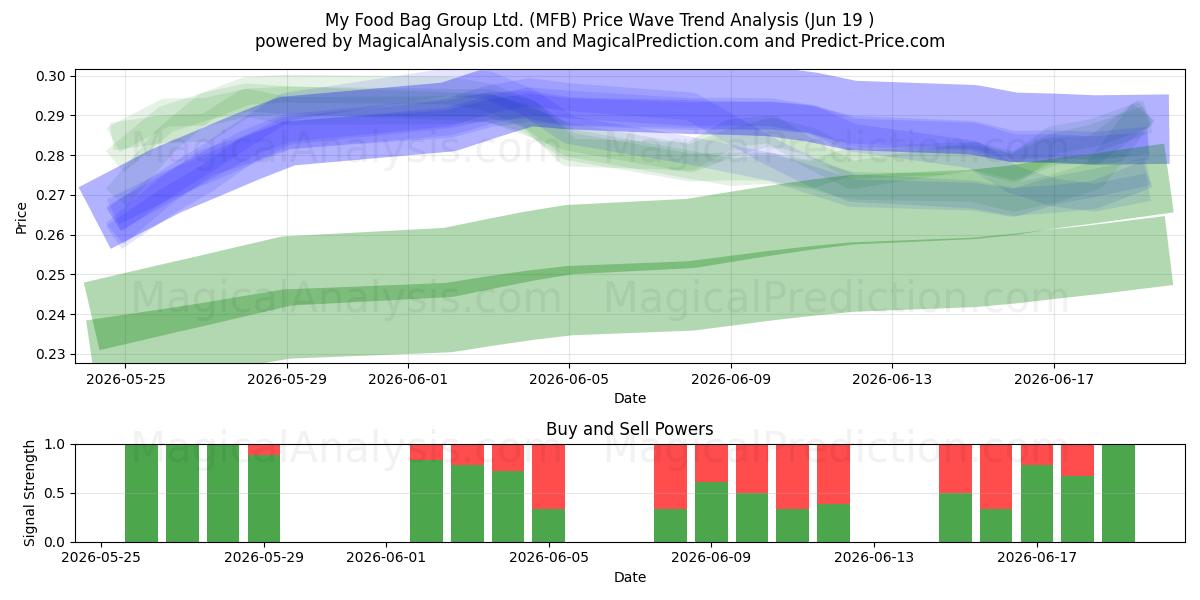Click the 0.27 price tick label

(x=52, y=195)
